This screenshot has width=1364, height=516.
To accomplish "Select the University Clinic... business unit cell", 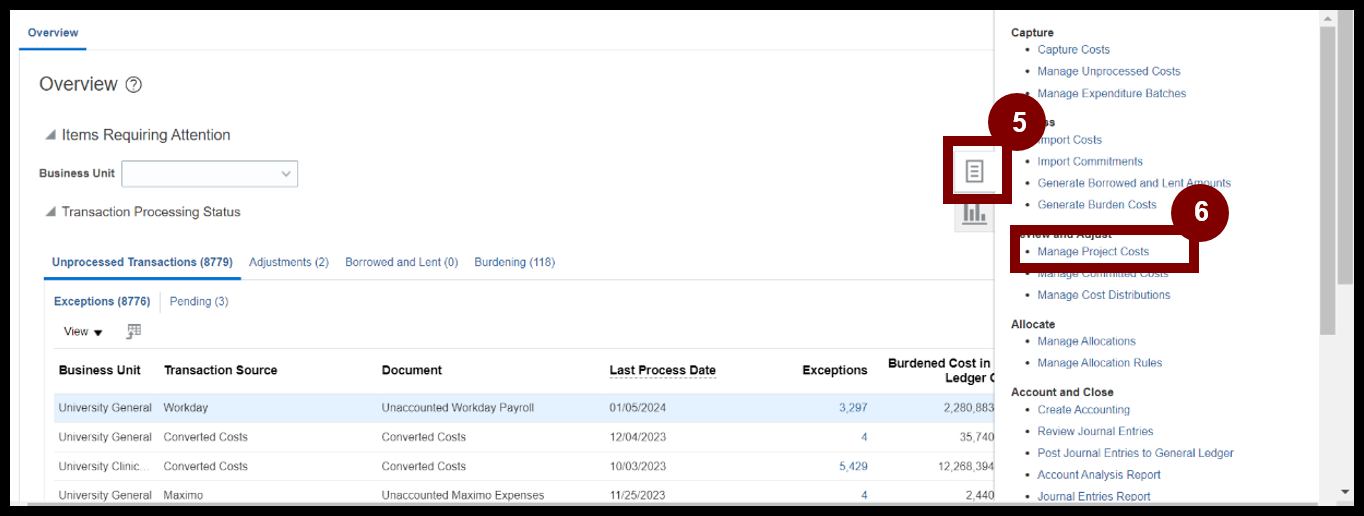I will click(105, 466).
